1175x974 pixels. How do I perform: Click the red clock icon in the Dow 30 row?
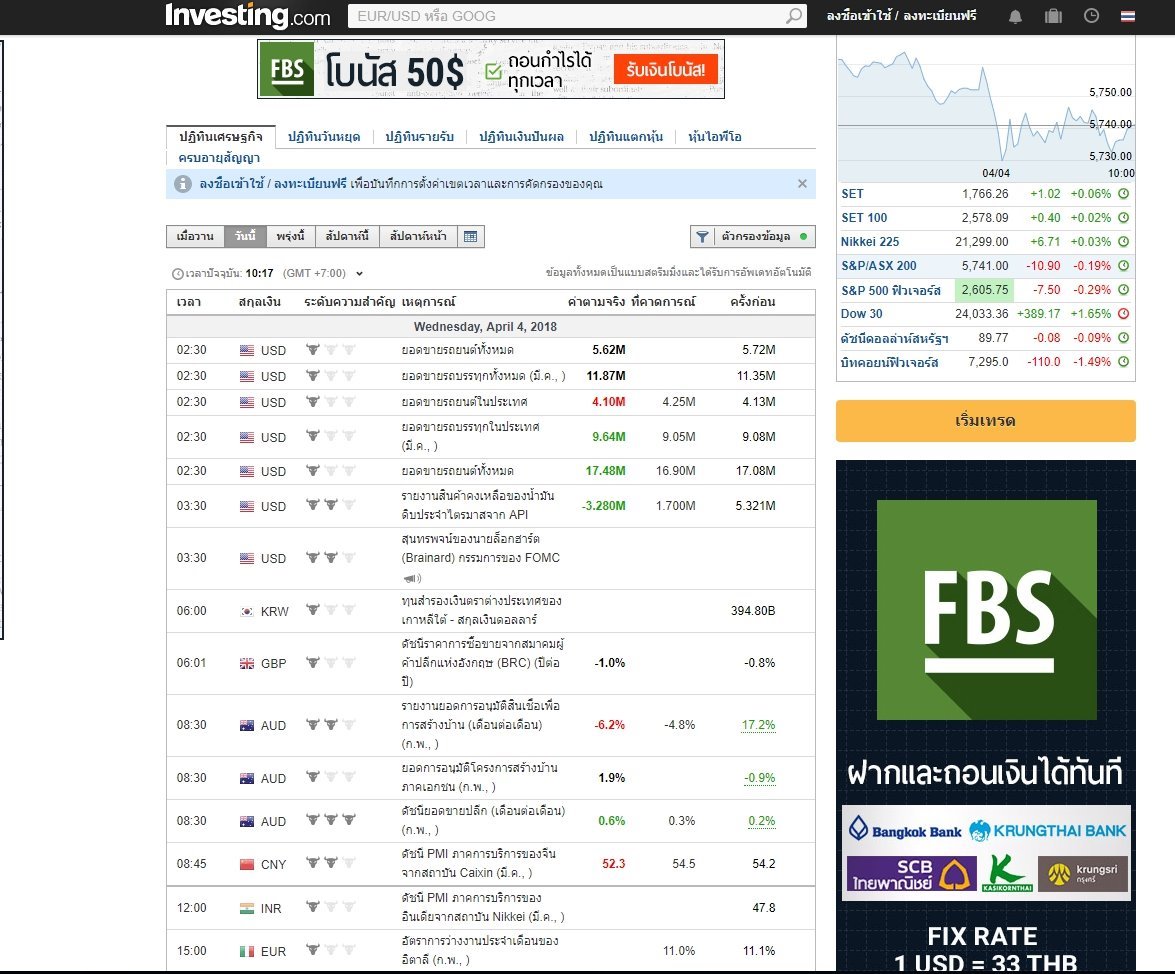click(1123, 313)
